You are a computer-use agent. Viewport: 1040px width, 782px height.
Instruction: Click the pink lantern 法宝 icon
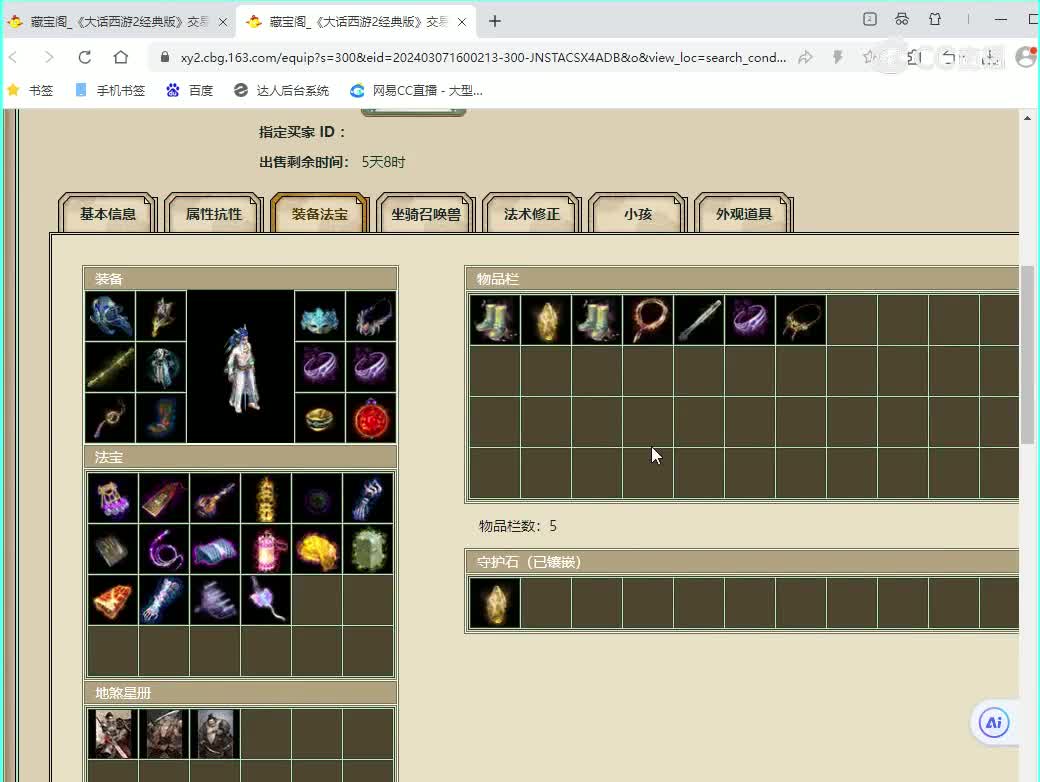tap(266, 549)
